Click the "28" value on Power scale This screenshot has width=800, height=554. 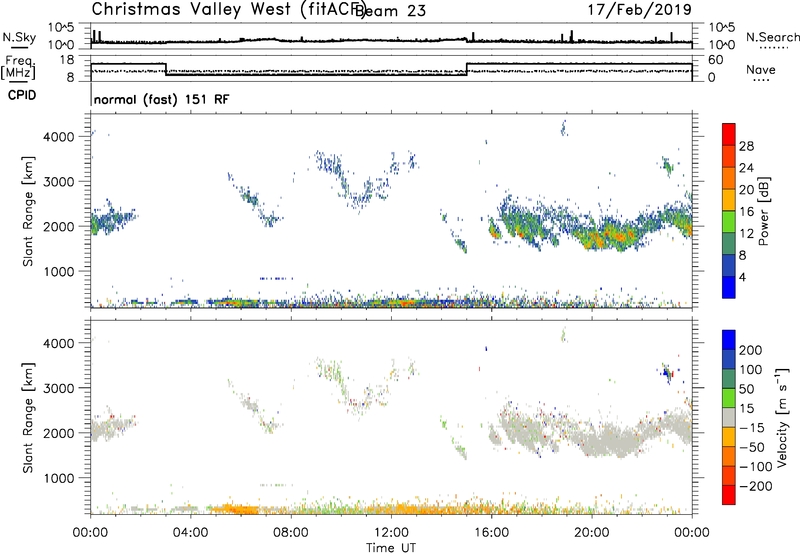[746, 146]
